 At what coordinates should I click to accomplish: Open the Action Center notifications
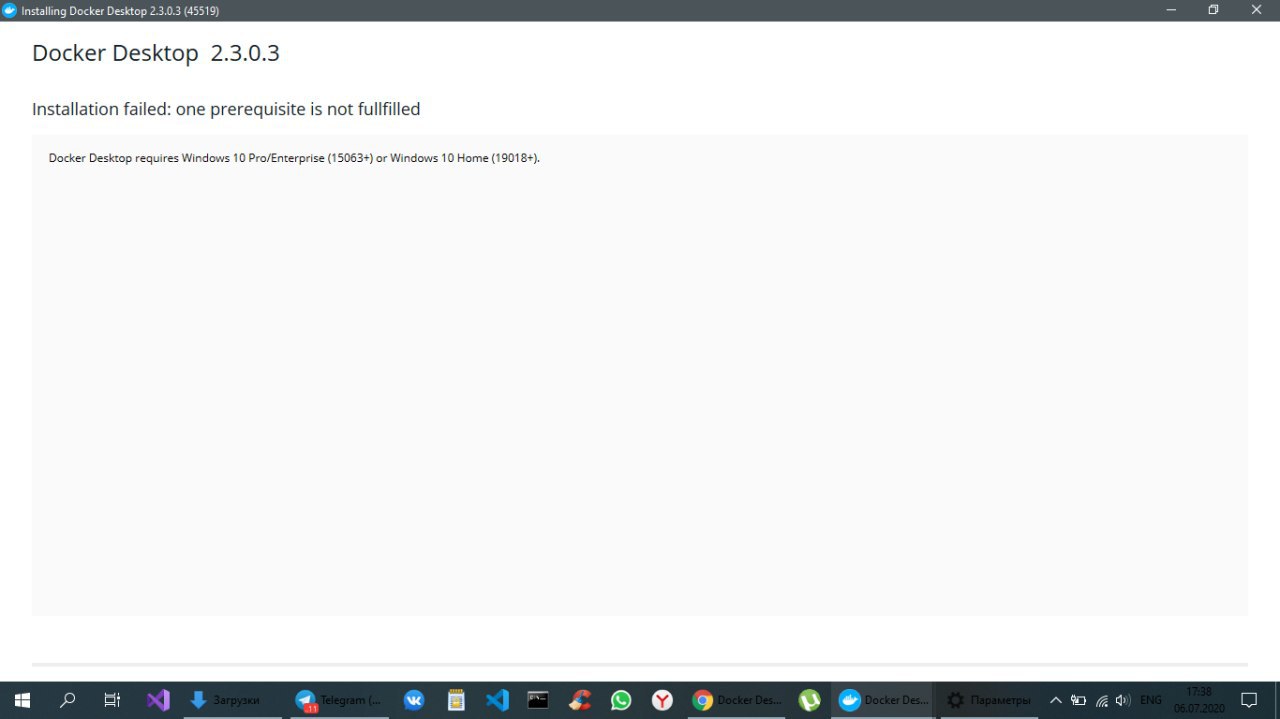point(1249,700)
